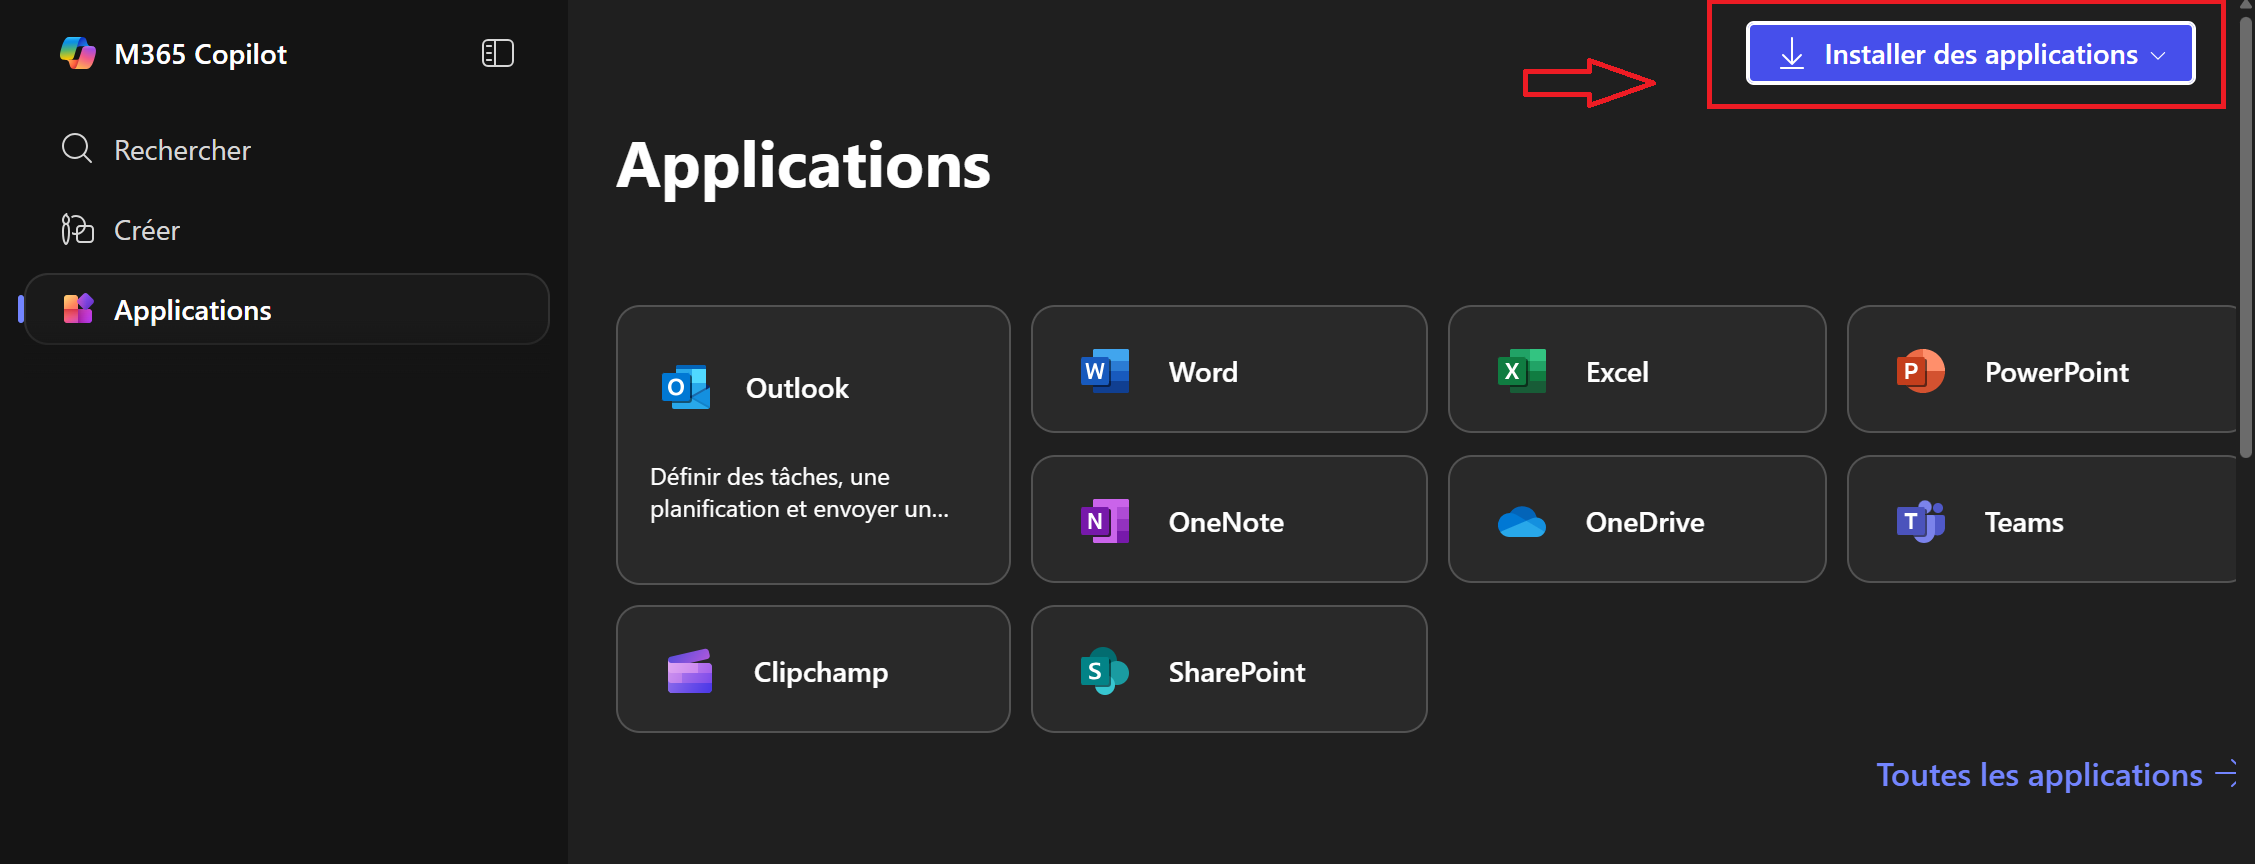Click the Clipchamp app icon
The width and height of the screenshot is (2255, 864).
(690, 671)
